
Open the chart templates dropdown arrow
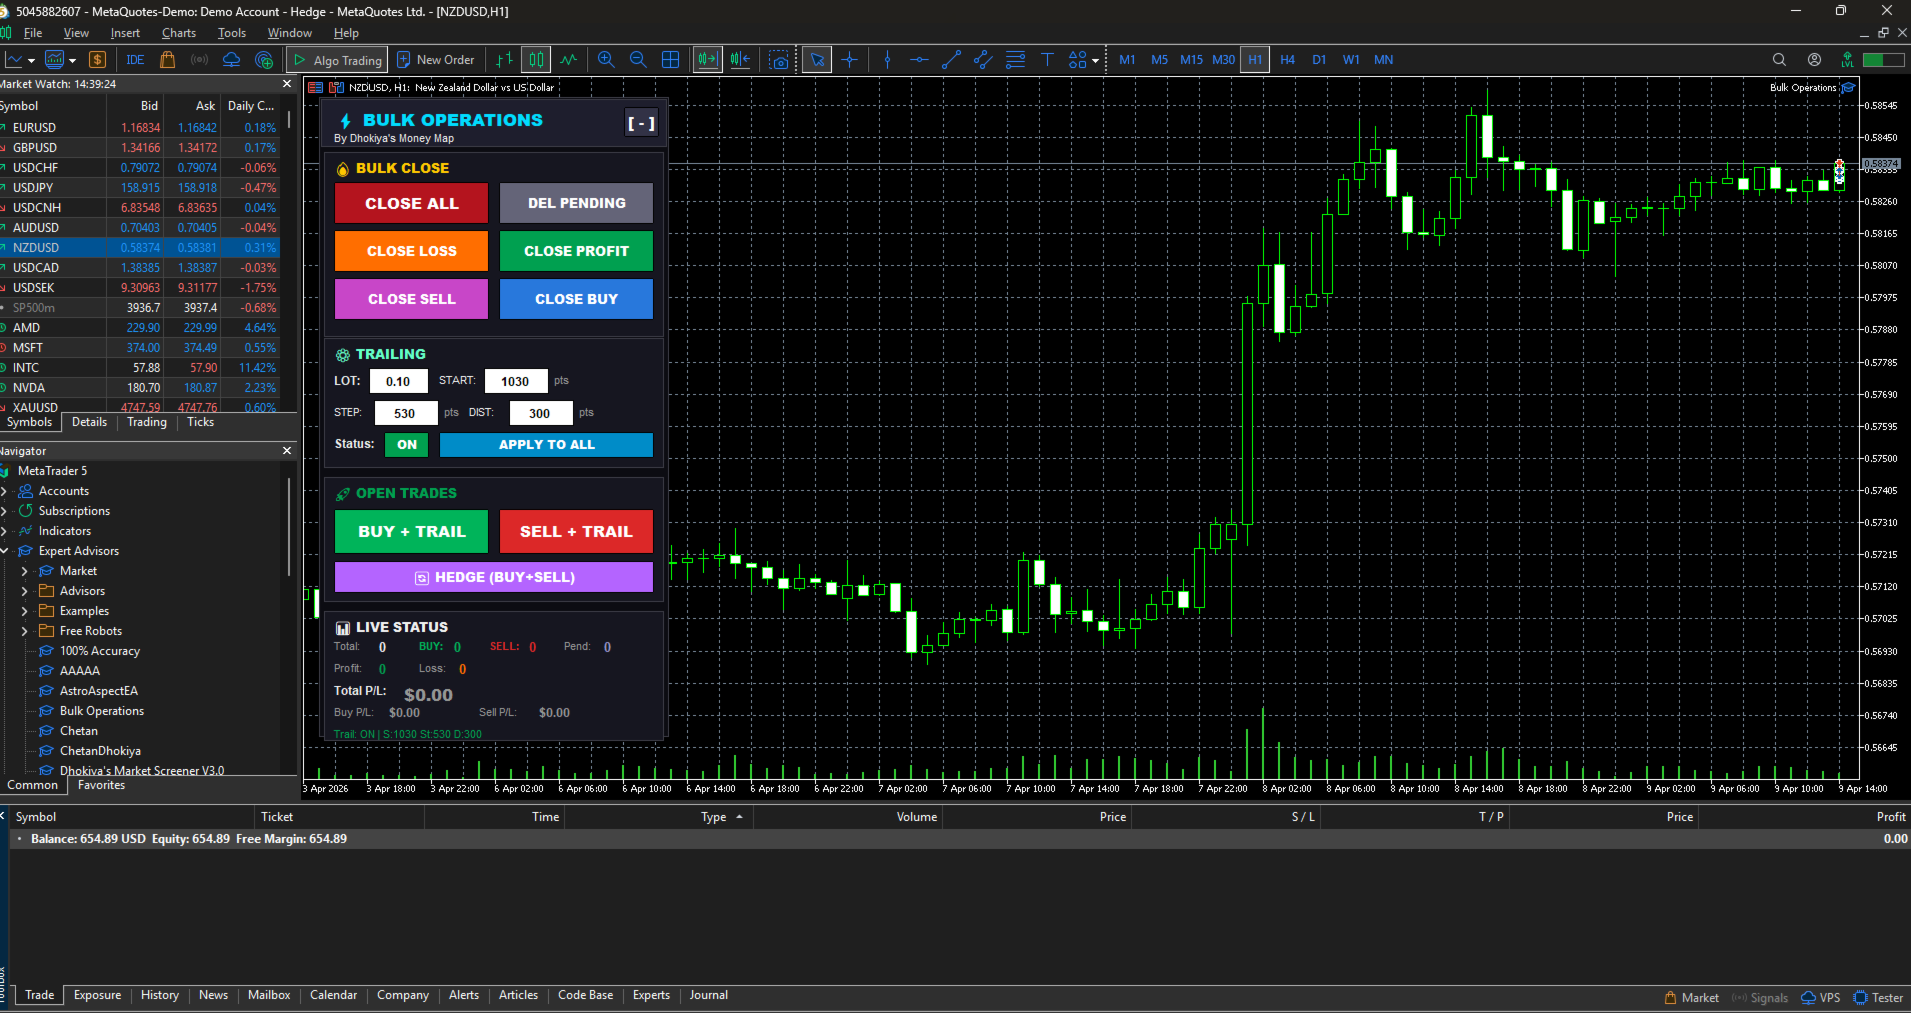(x=72, y=61)
